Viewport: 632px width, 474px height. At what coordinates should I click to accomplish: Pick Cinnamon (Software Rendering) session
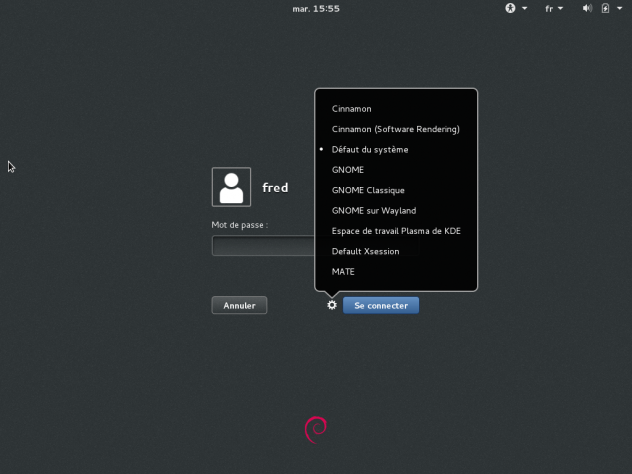(x=395, y=129)
